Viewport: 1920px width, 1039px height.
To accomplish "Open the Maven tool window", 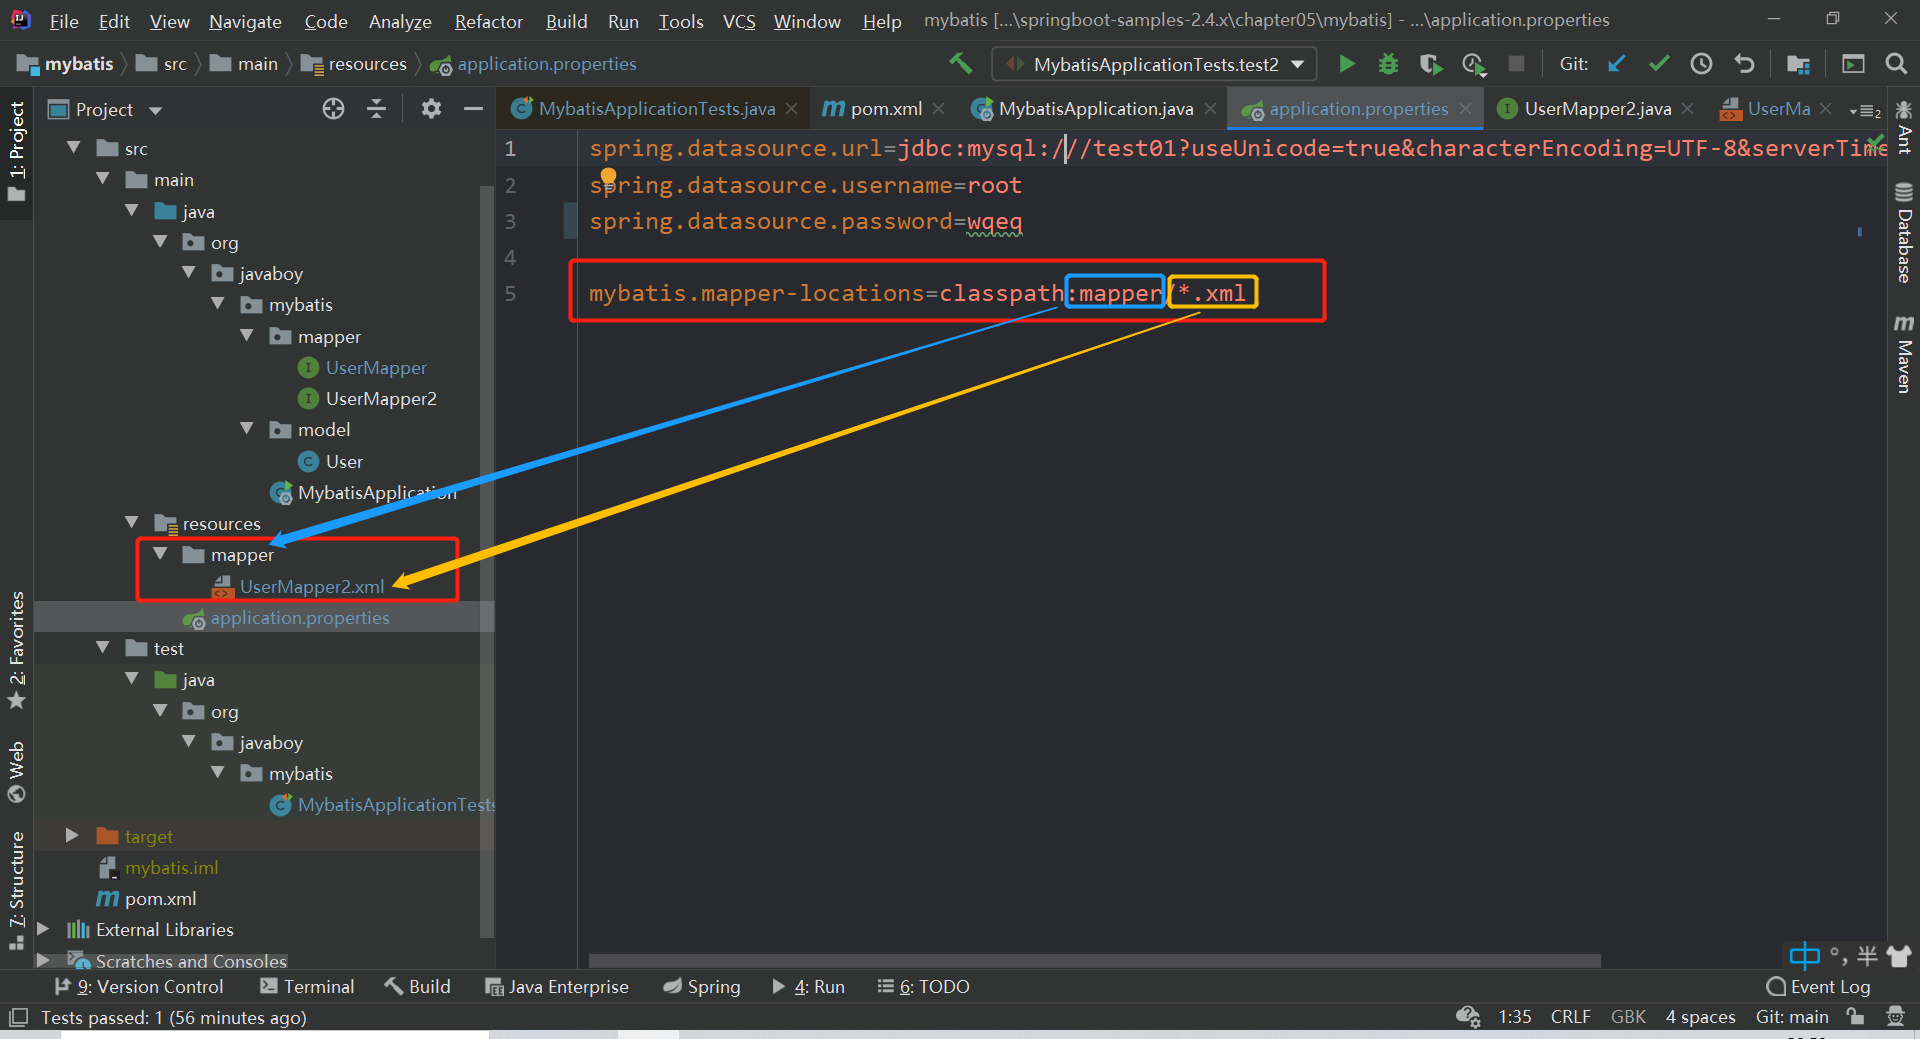I will click(x=1903, y=354).
